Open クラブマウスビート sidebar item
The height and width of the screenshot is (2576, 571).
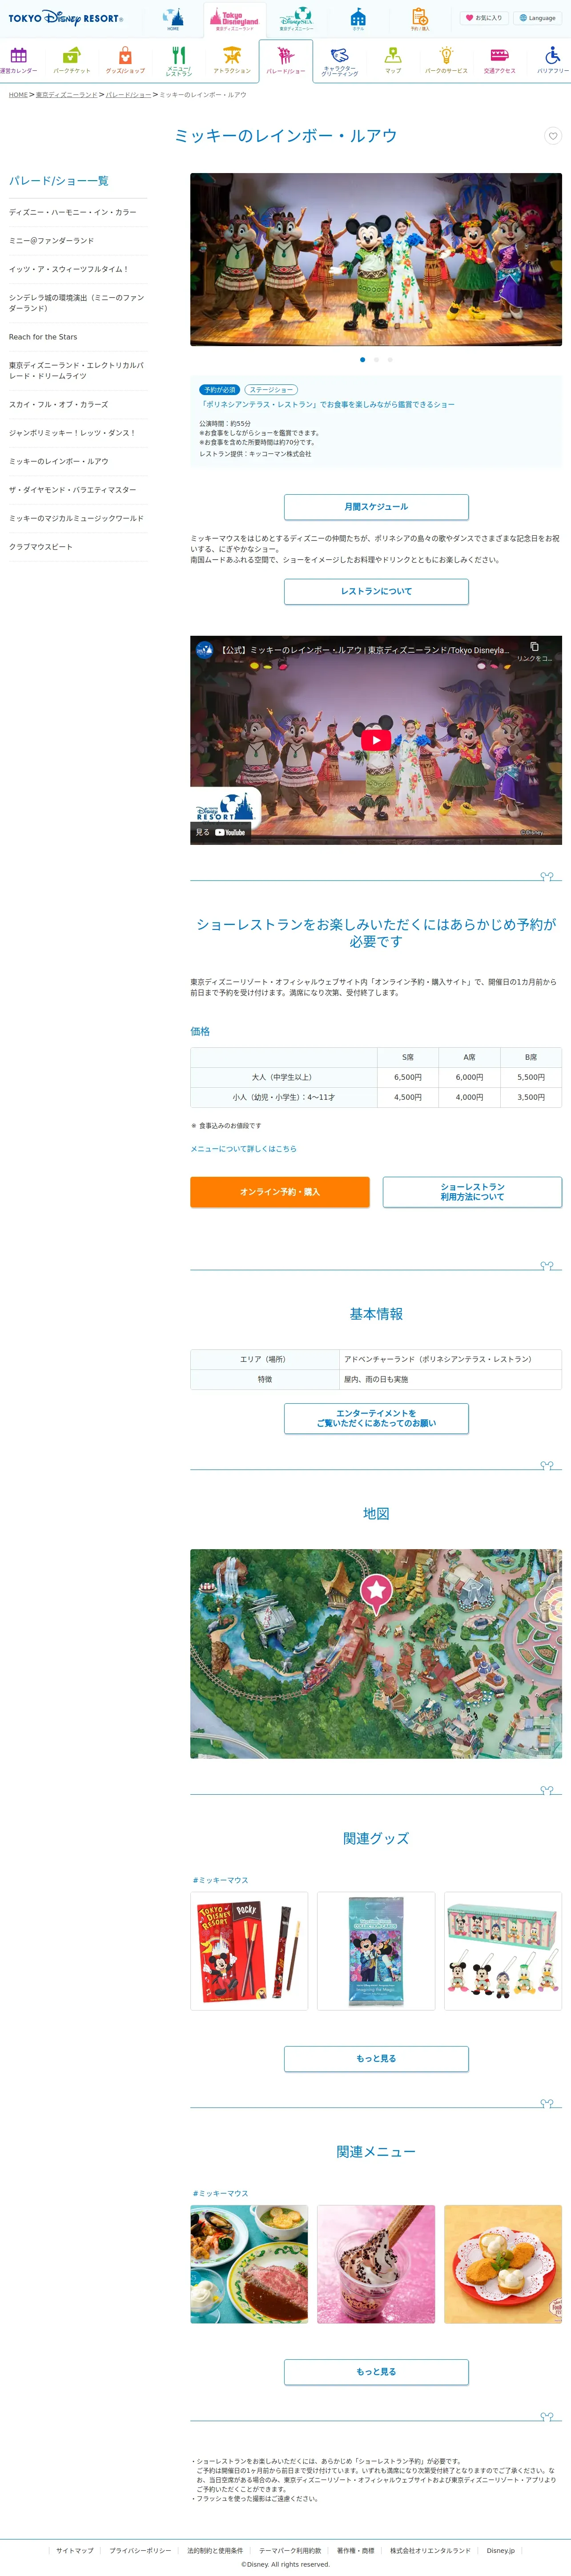(x=78, y=547)
